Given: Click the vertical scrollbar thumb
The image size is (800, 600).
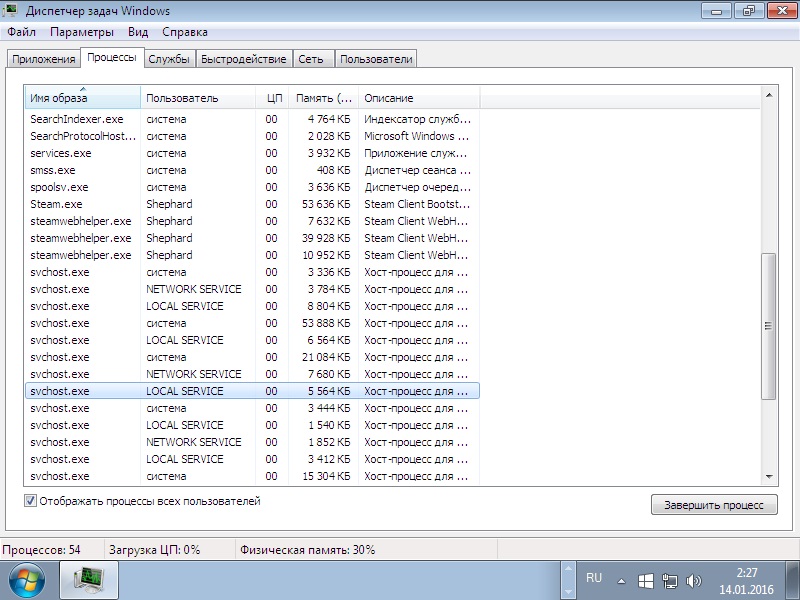Looking at the screenshot, I should coord(768,326).
